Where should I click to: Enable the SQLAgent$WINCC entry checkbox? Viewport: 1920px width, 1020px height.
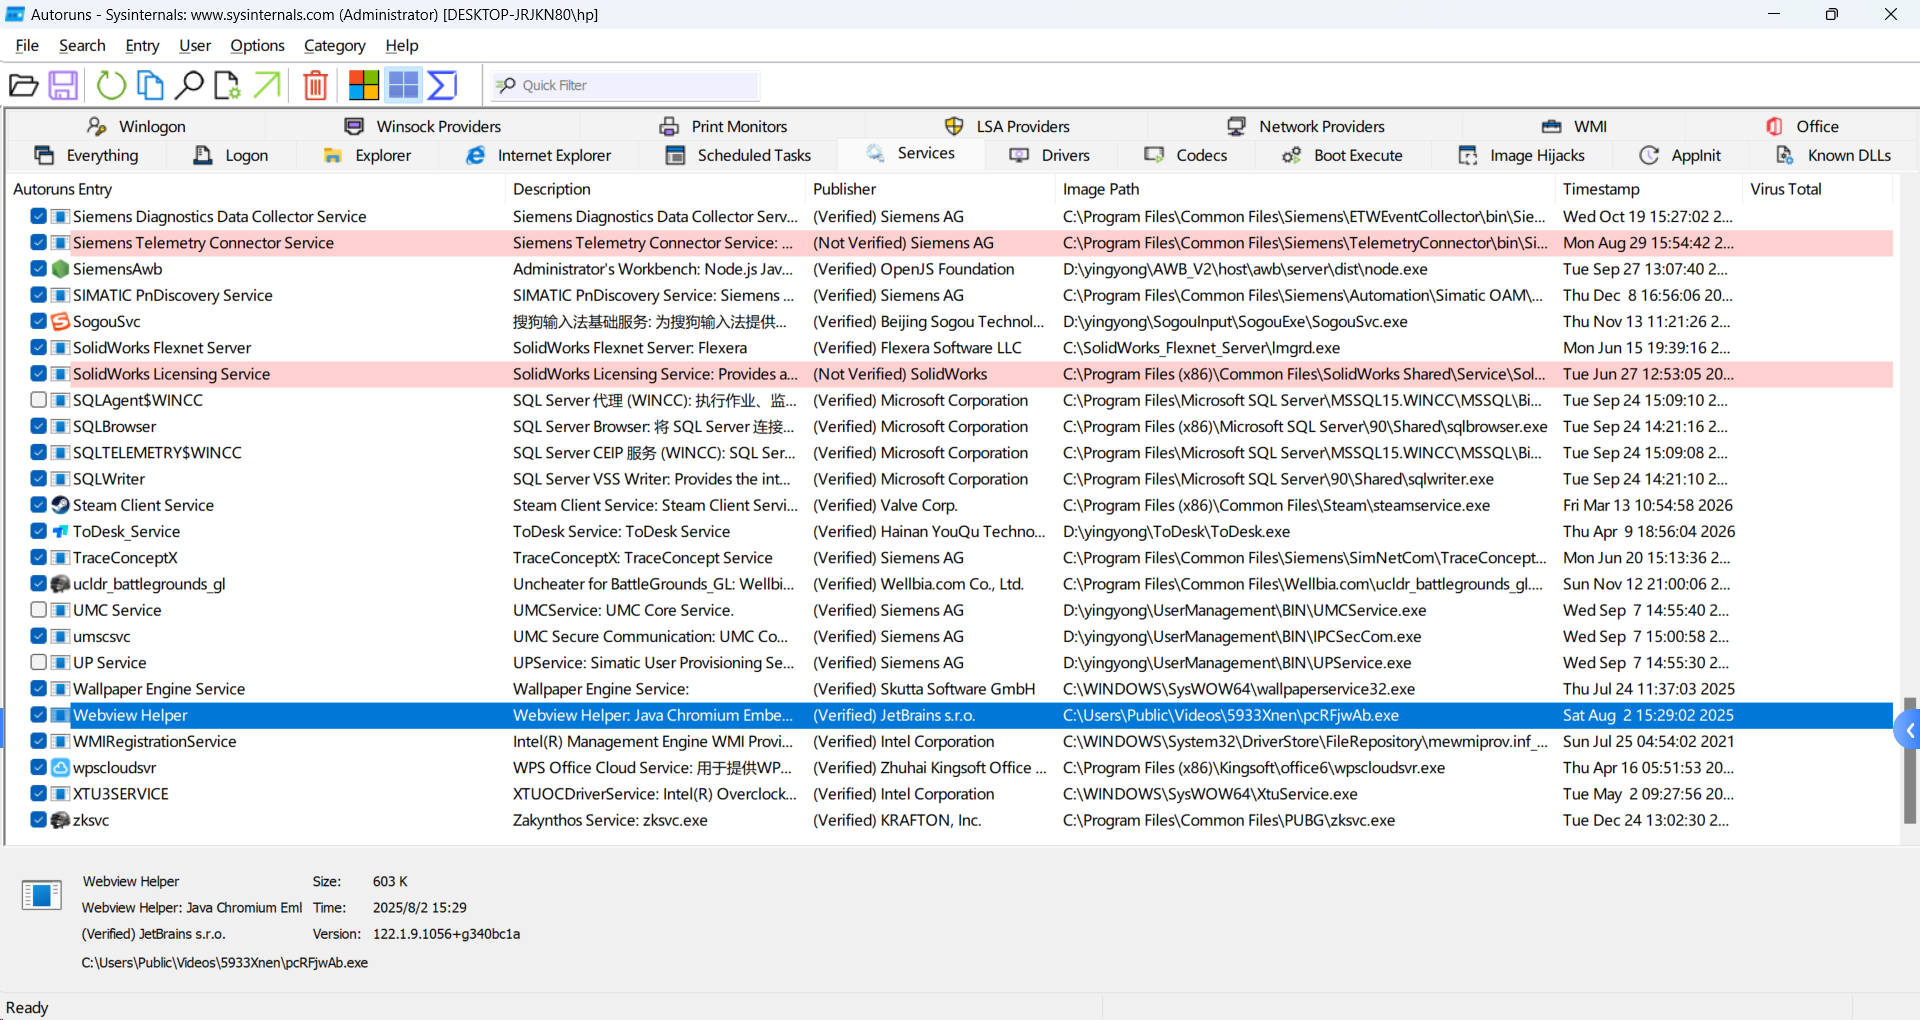pyautogui.click(x=38, y=400)
